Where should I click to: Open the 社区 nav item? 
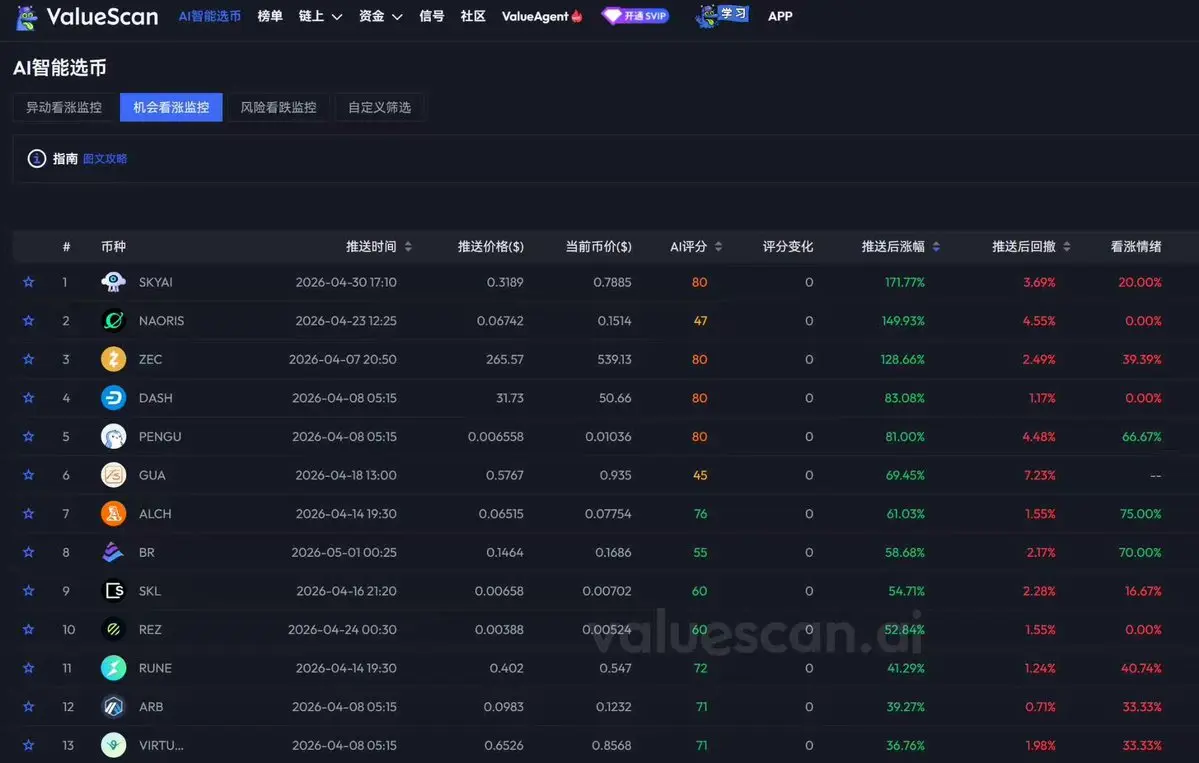pyautogui.click(x=473, y=16)
